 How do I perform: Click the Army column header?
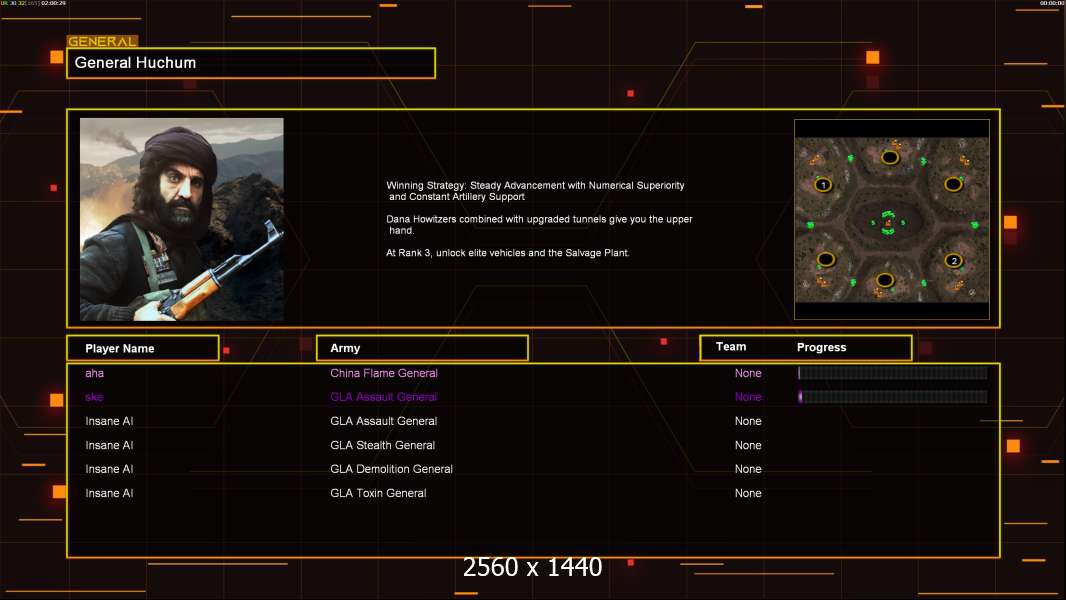click(x=422, y=348)
